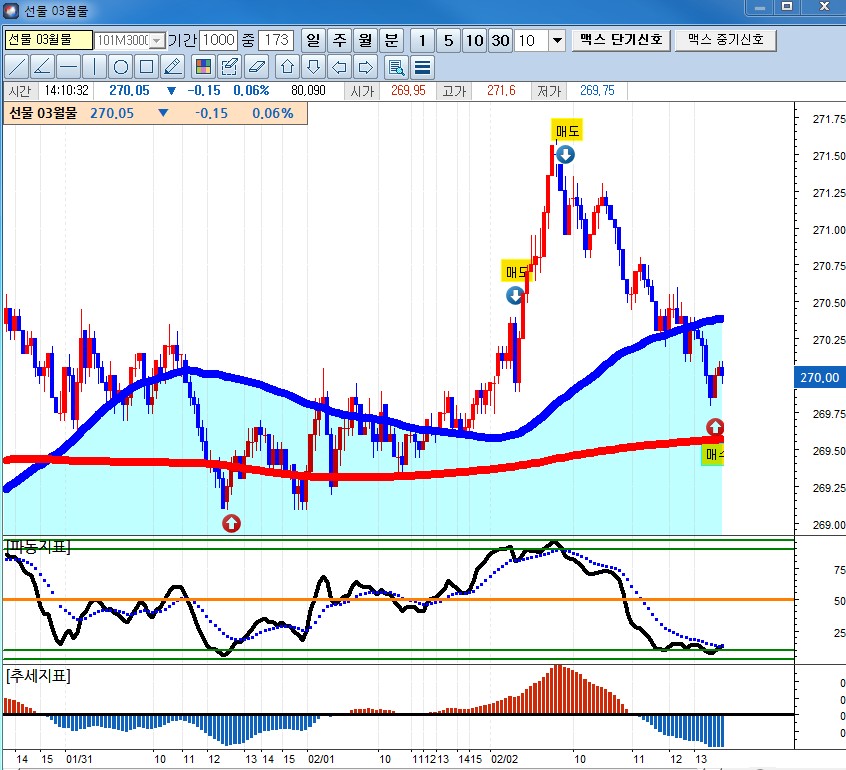This screenshot has width=846, height=770.
Task: Click the field showing 173
Action: tap(276, 40)
